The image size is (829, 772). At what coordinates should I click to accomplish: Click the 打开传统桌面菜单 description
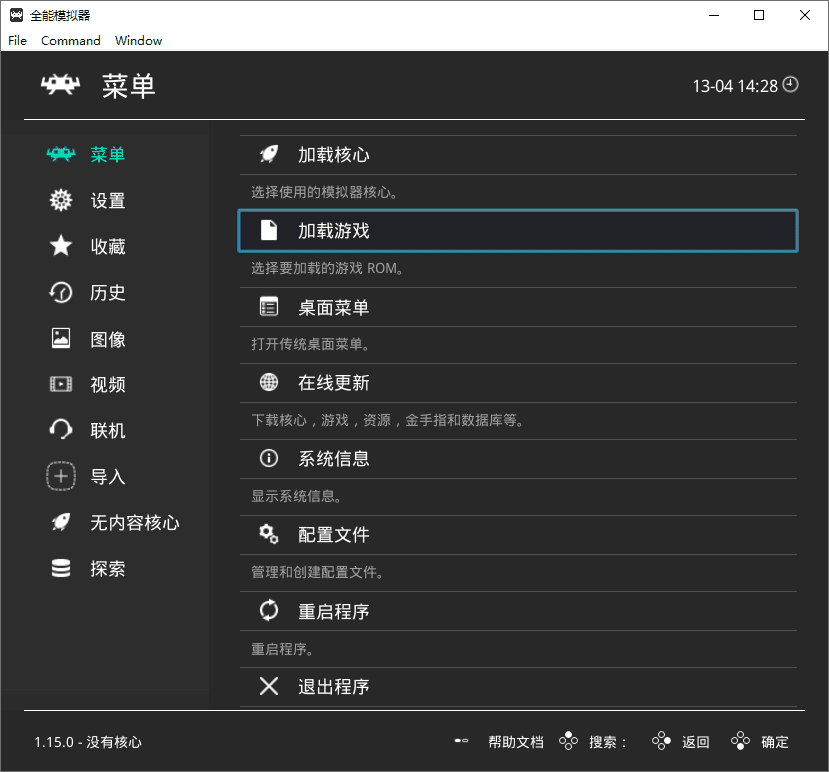click(310, 344)
